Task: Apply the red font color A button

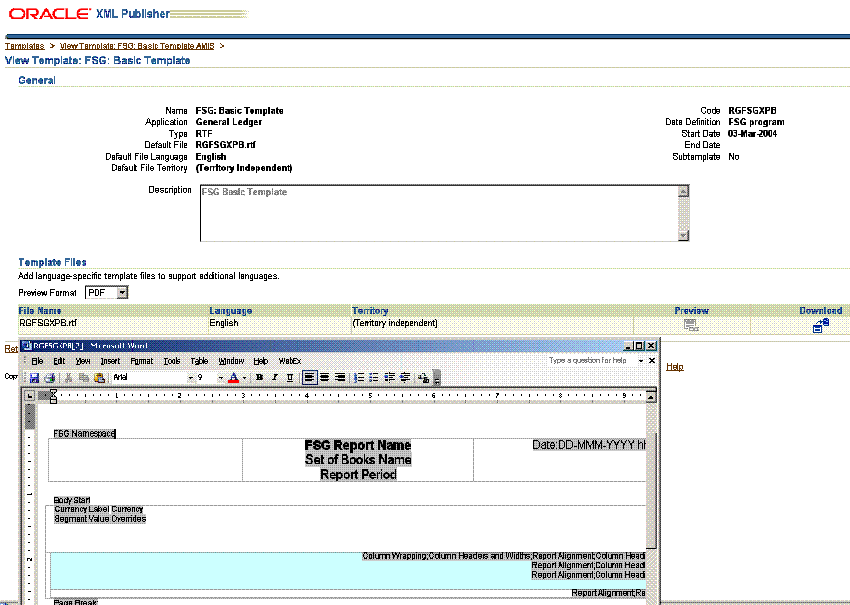Action: tap(233, 378)
